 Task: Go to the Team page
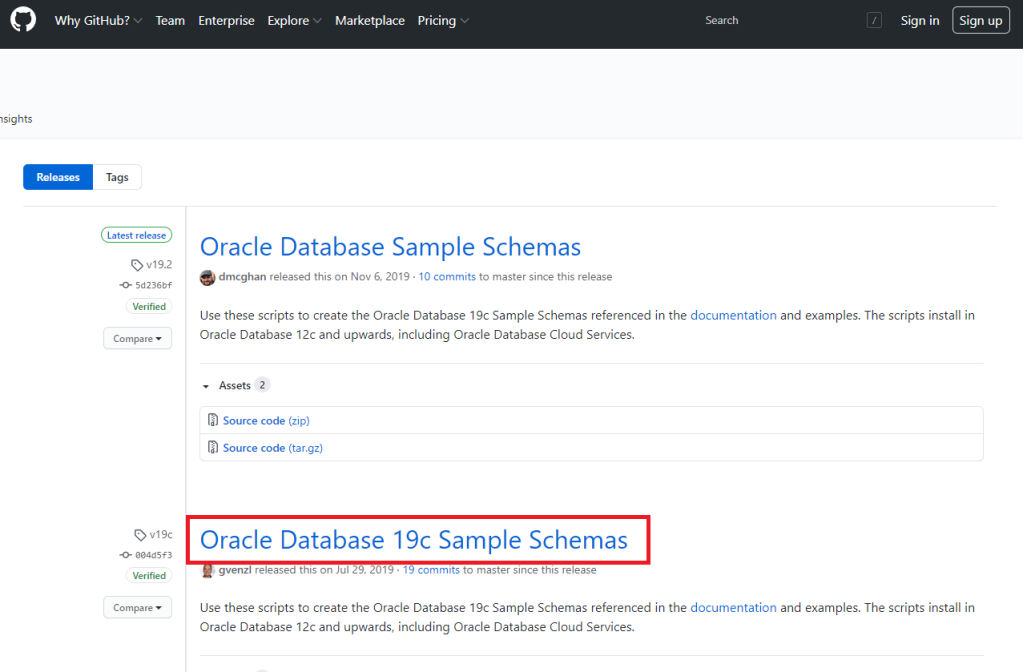170,20
